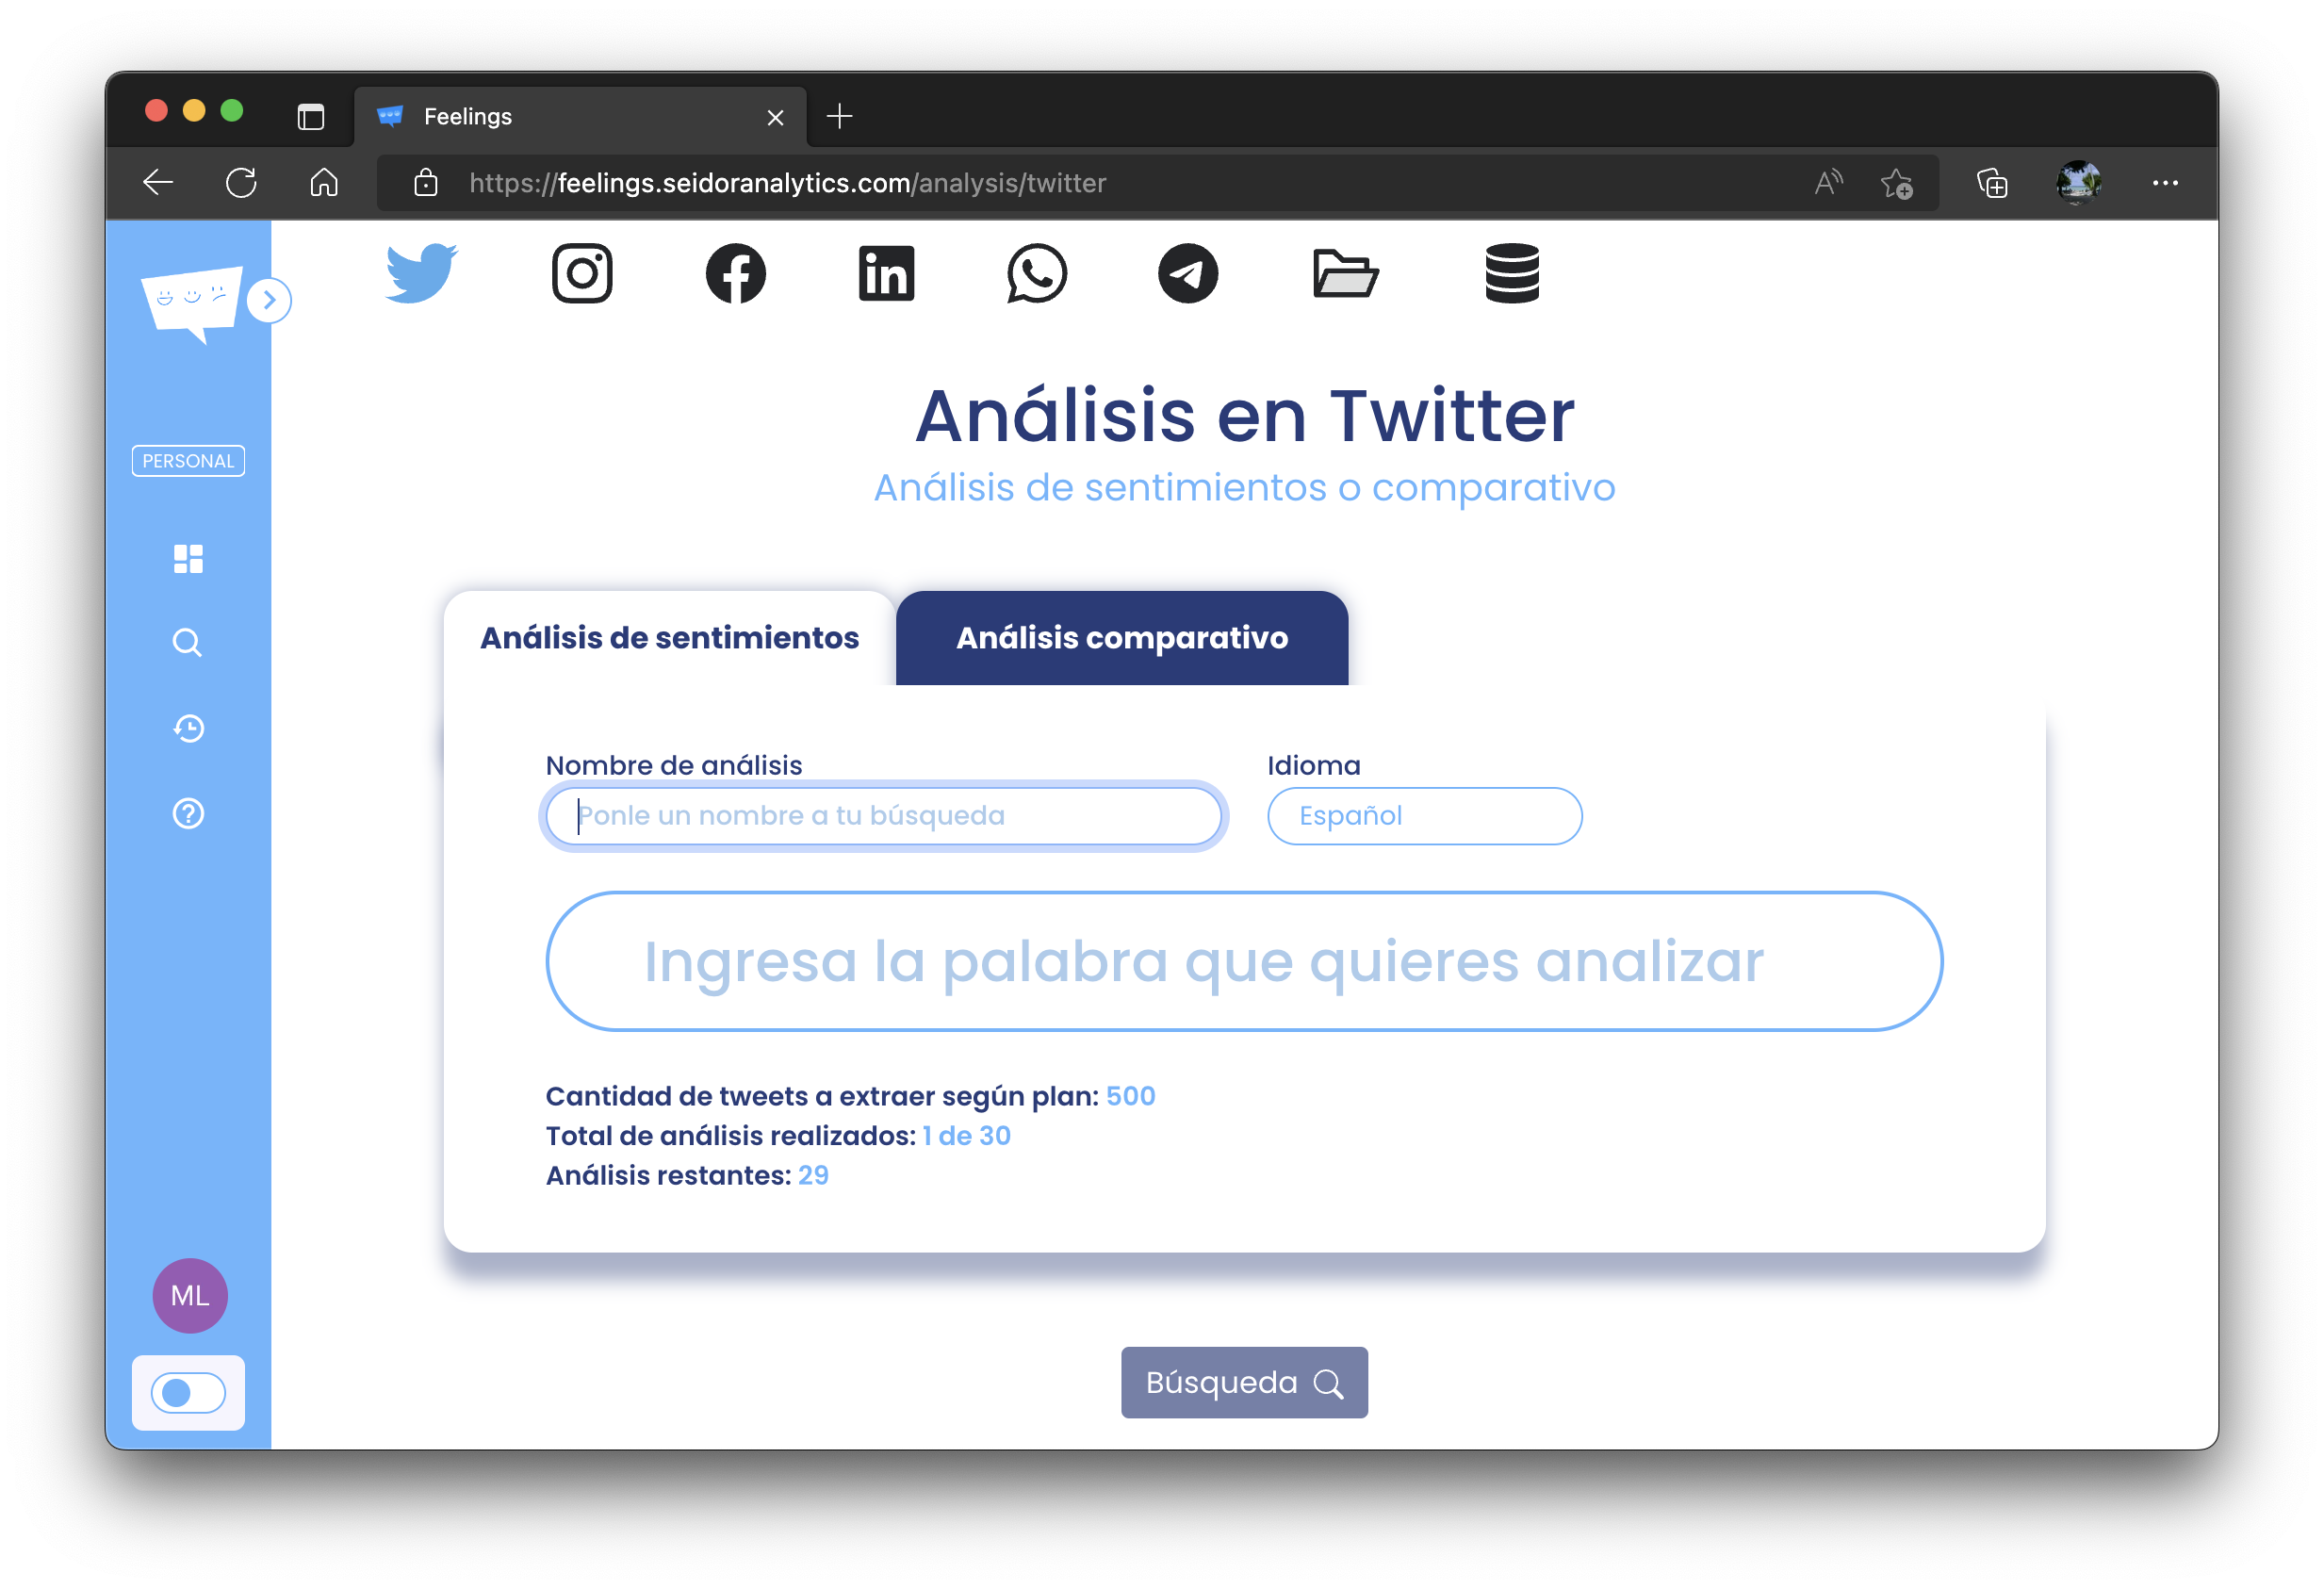Select the Análisis de sentimientos tab
Screen dimensions: 2324x1589
coord(669,638)
